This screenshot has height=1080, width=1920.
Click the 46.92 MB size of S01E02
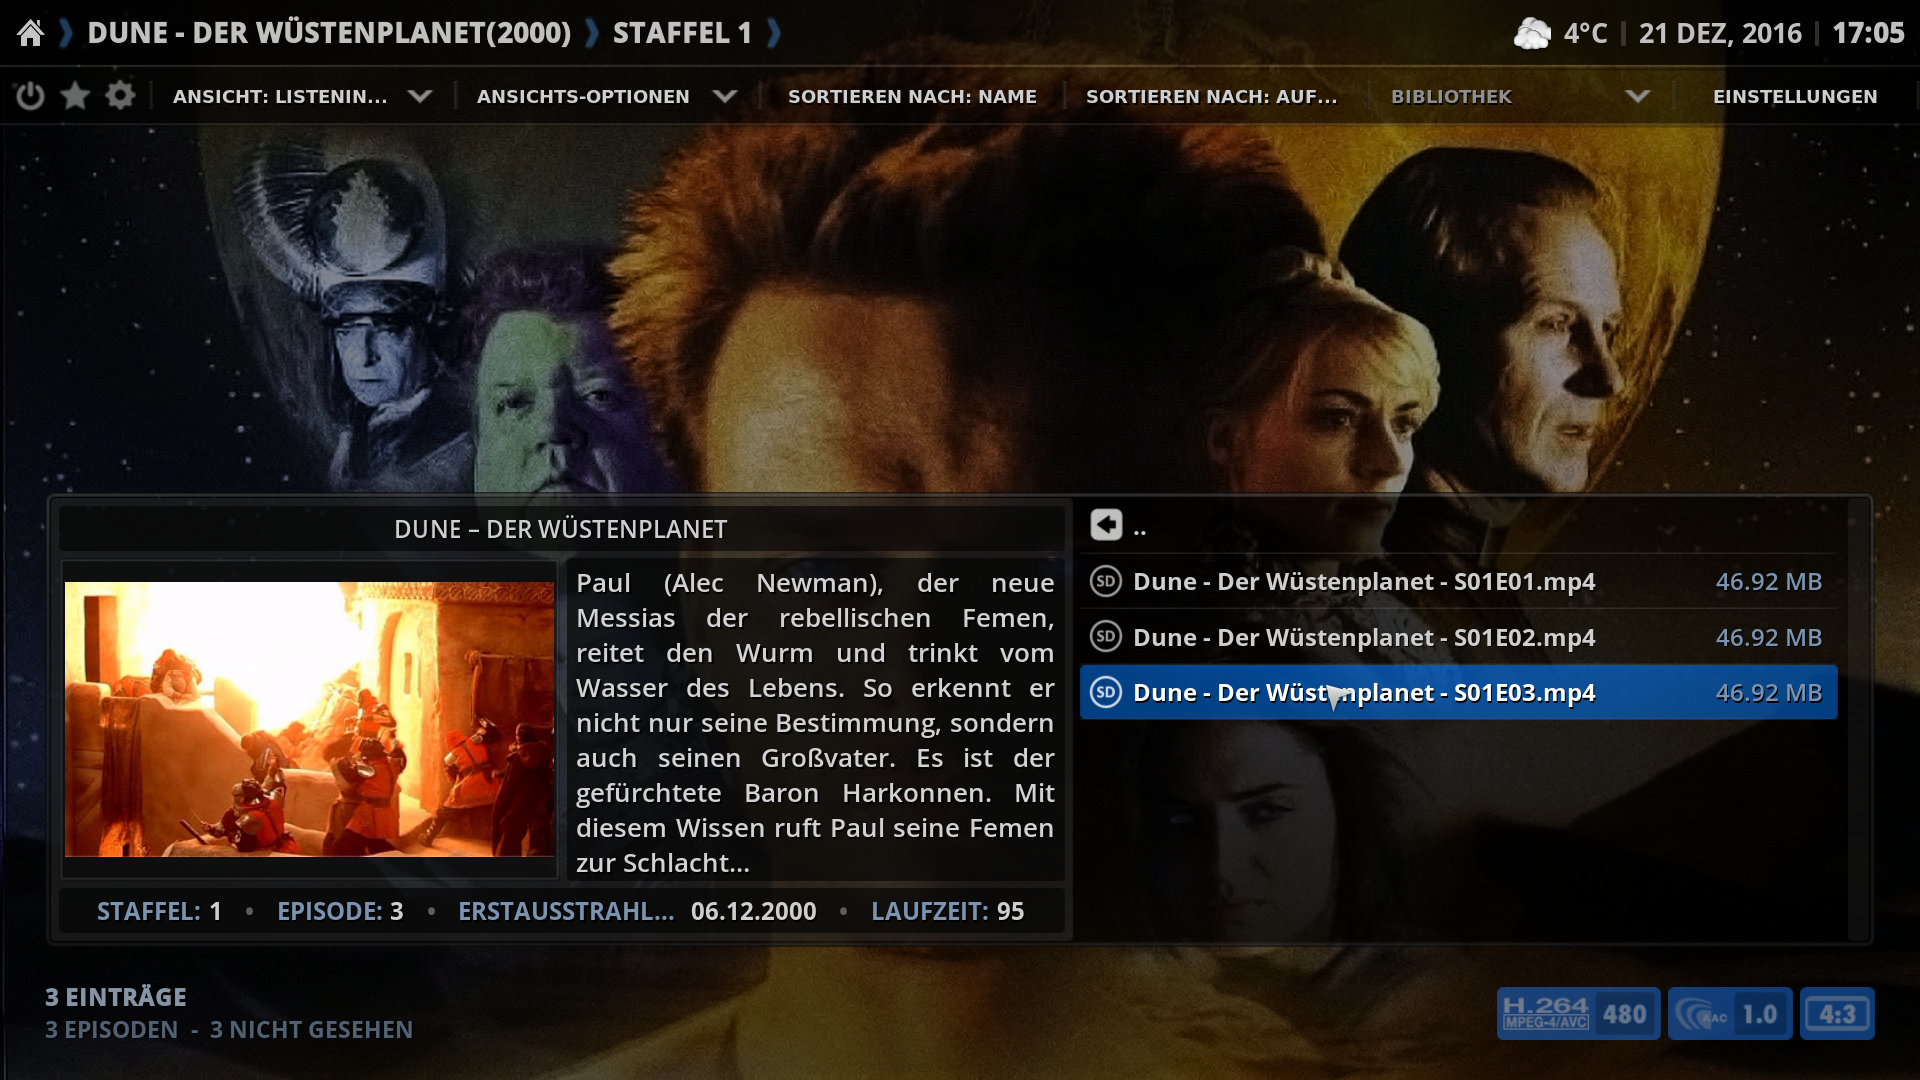click(1768, 637)
